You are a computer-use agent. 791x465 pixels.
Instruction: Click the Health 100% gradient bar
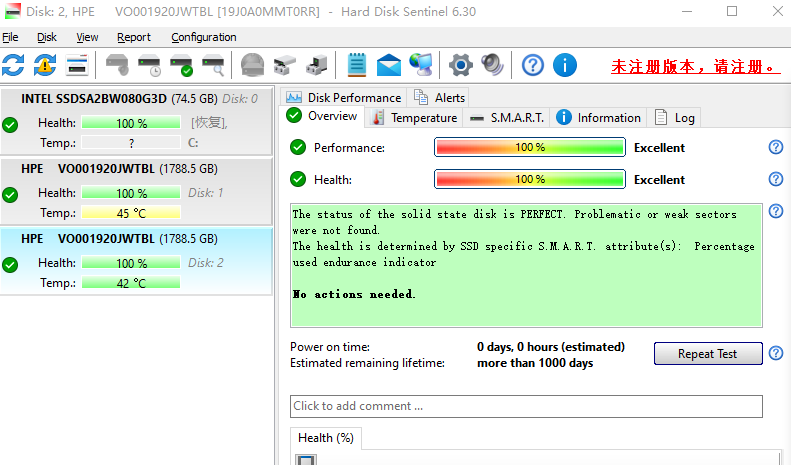coord(529,180)
